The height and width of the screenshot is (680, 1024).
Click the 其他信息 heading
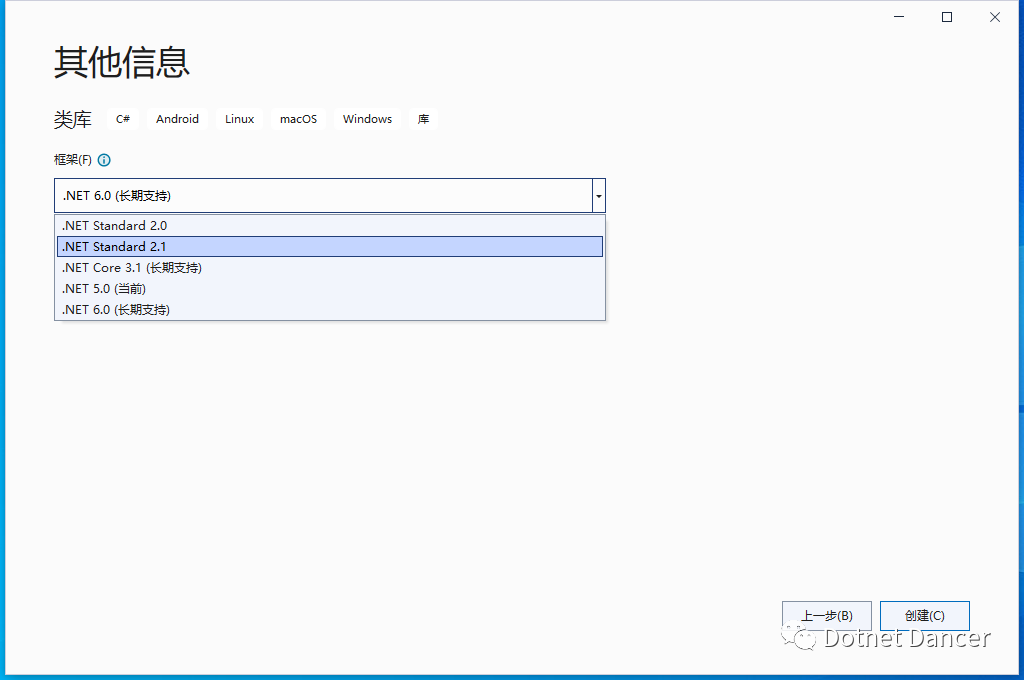point(122,63)
